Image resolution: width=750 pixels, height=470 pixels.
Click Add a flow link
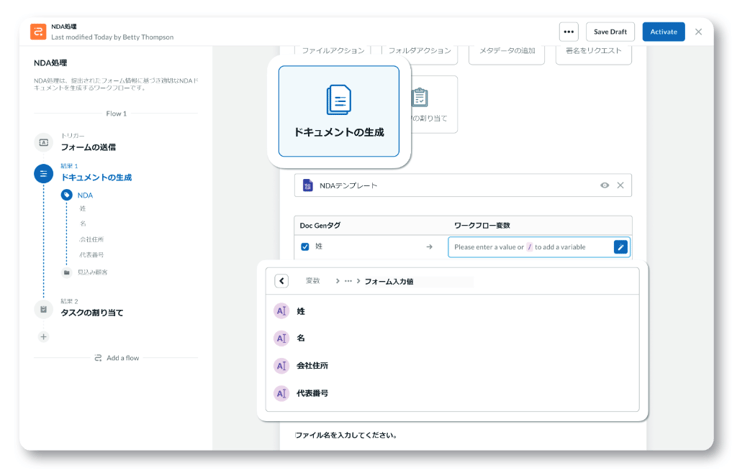coord(116,357)
